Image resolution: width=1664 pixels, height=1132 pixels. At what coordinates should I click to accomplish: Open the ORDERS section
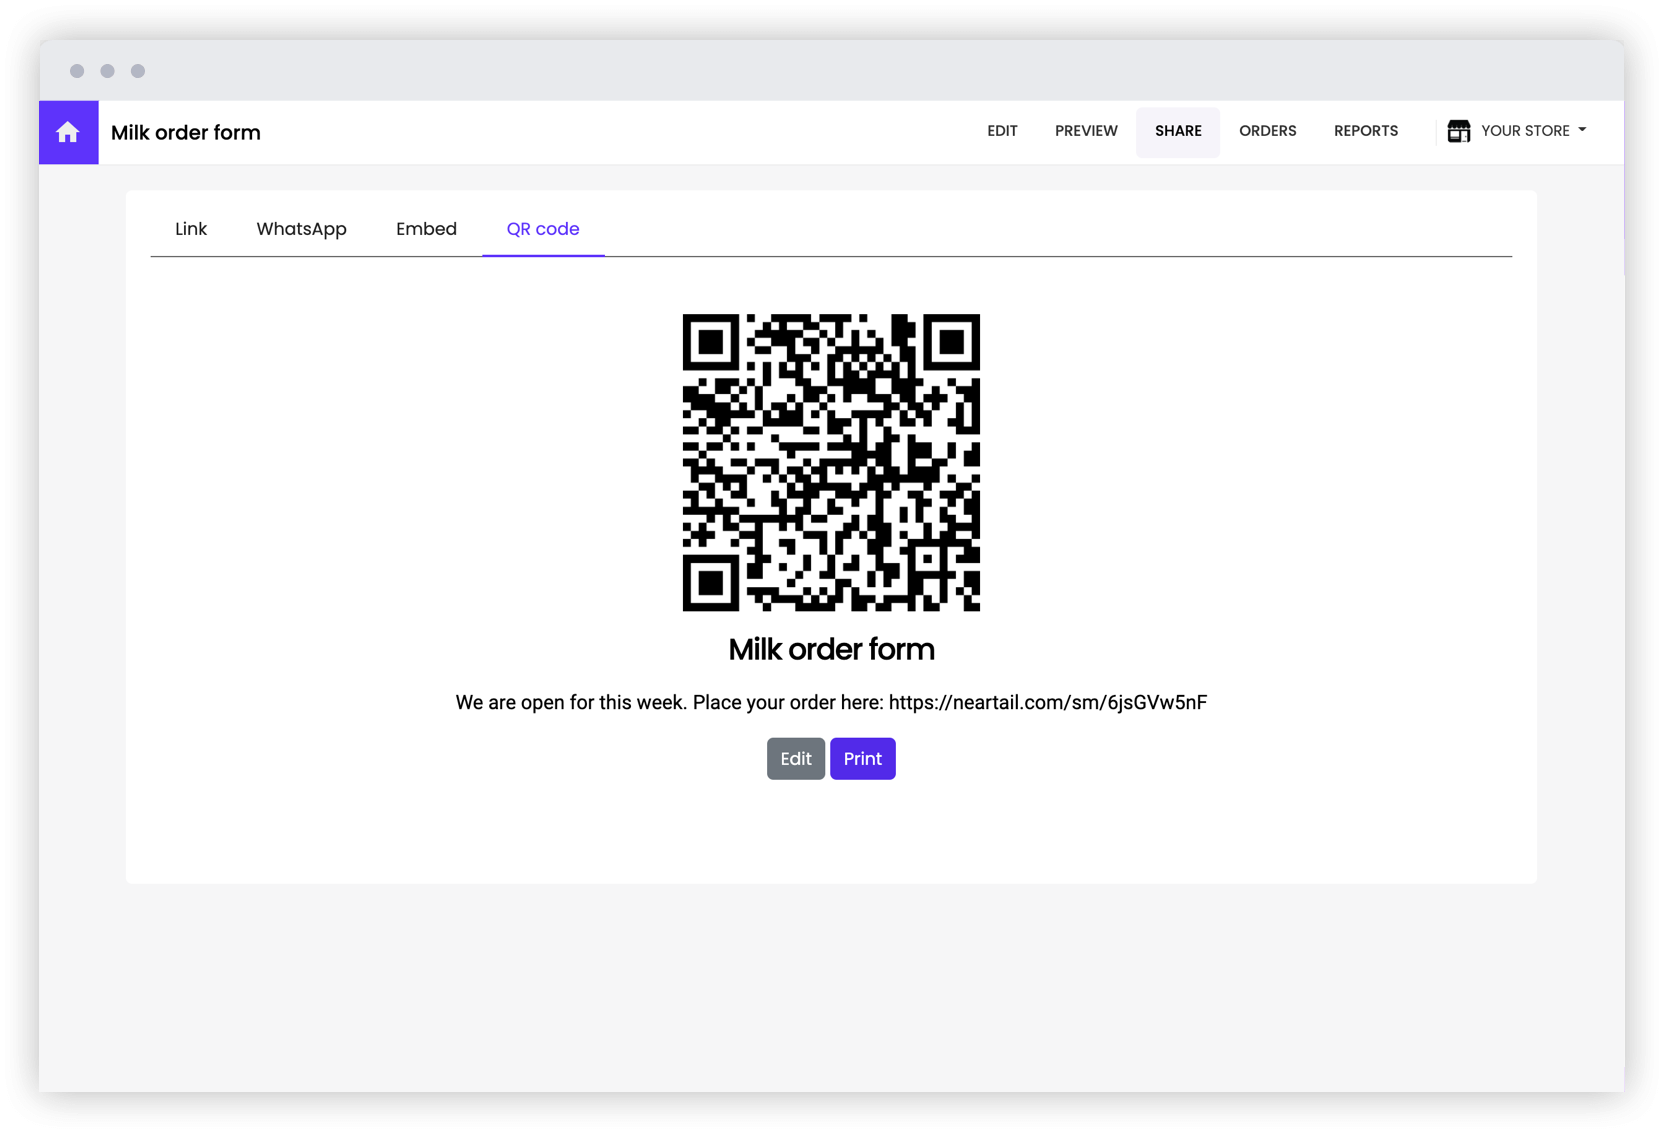(1267, 131)
